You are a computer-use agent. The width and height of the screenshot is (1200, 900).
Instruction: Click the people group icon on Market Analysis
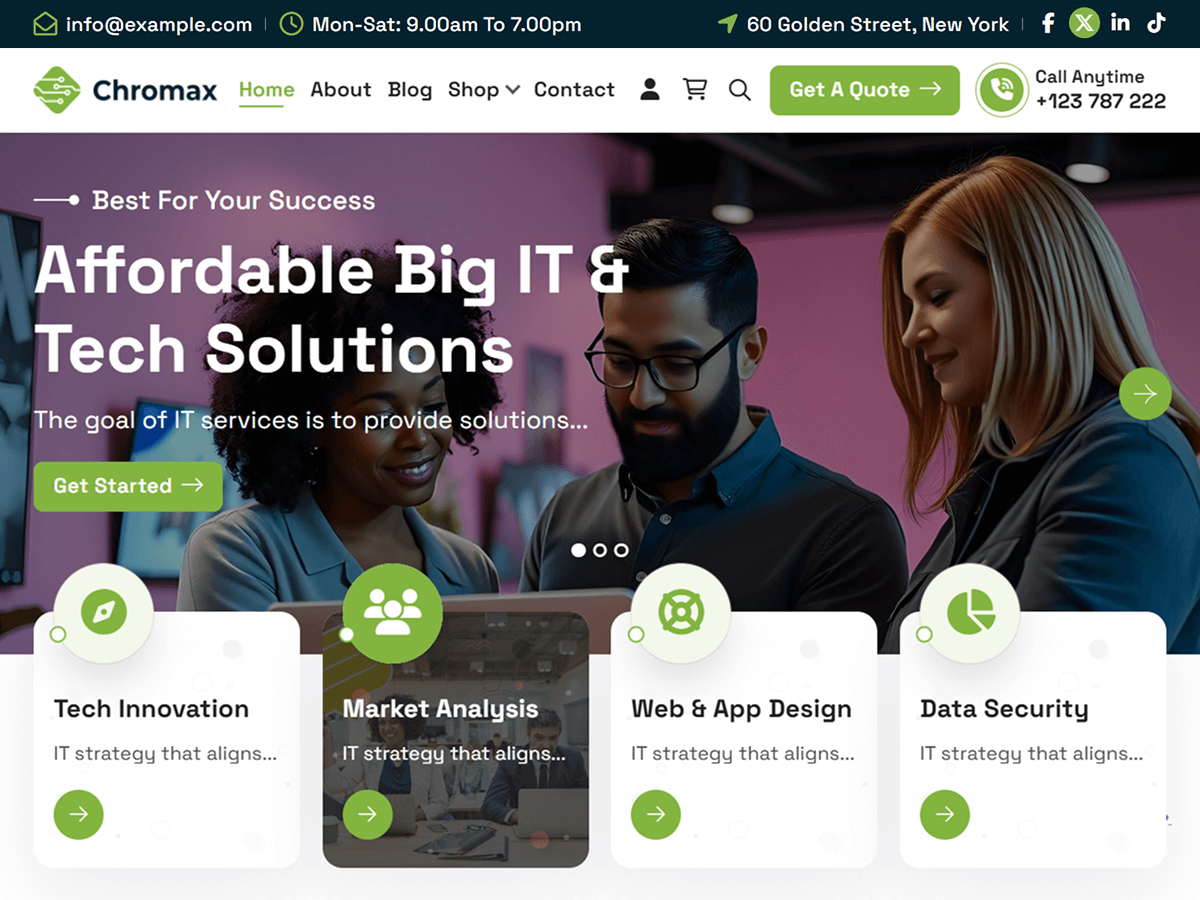point(392,612)
